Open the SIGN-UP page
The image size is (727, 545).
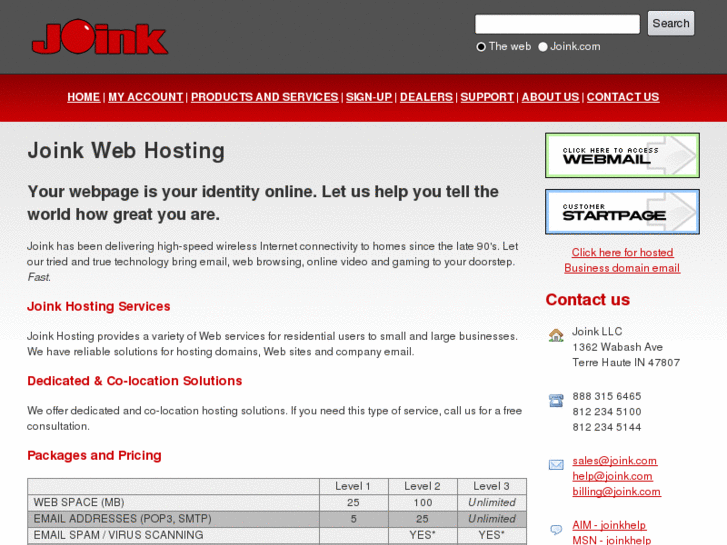coord(369,97)
